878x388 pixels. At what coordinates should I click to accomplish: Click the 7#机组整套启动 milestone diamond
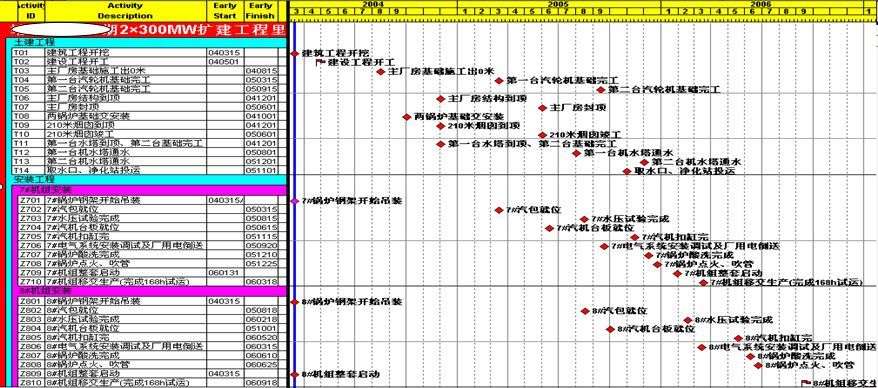click(x=678, y=273)
